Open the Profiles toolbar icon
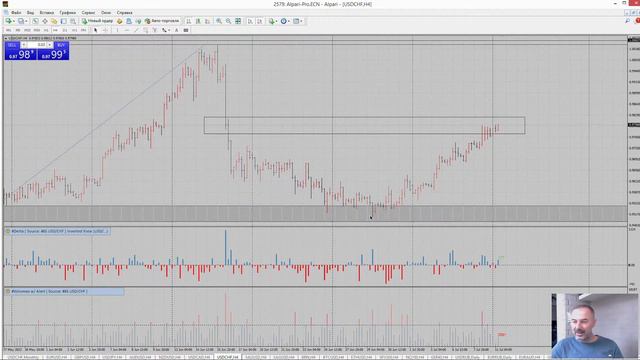Viewport: 640px width, 360px height. point(21,21)
